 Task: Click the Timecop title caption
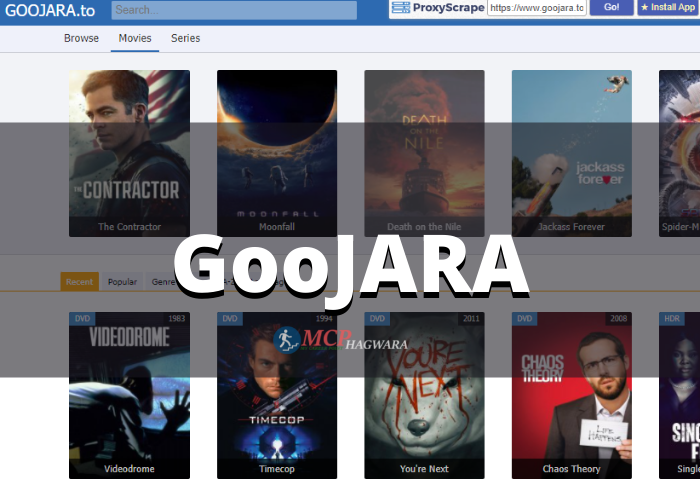[x=277, y=469]
